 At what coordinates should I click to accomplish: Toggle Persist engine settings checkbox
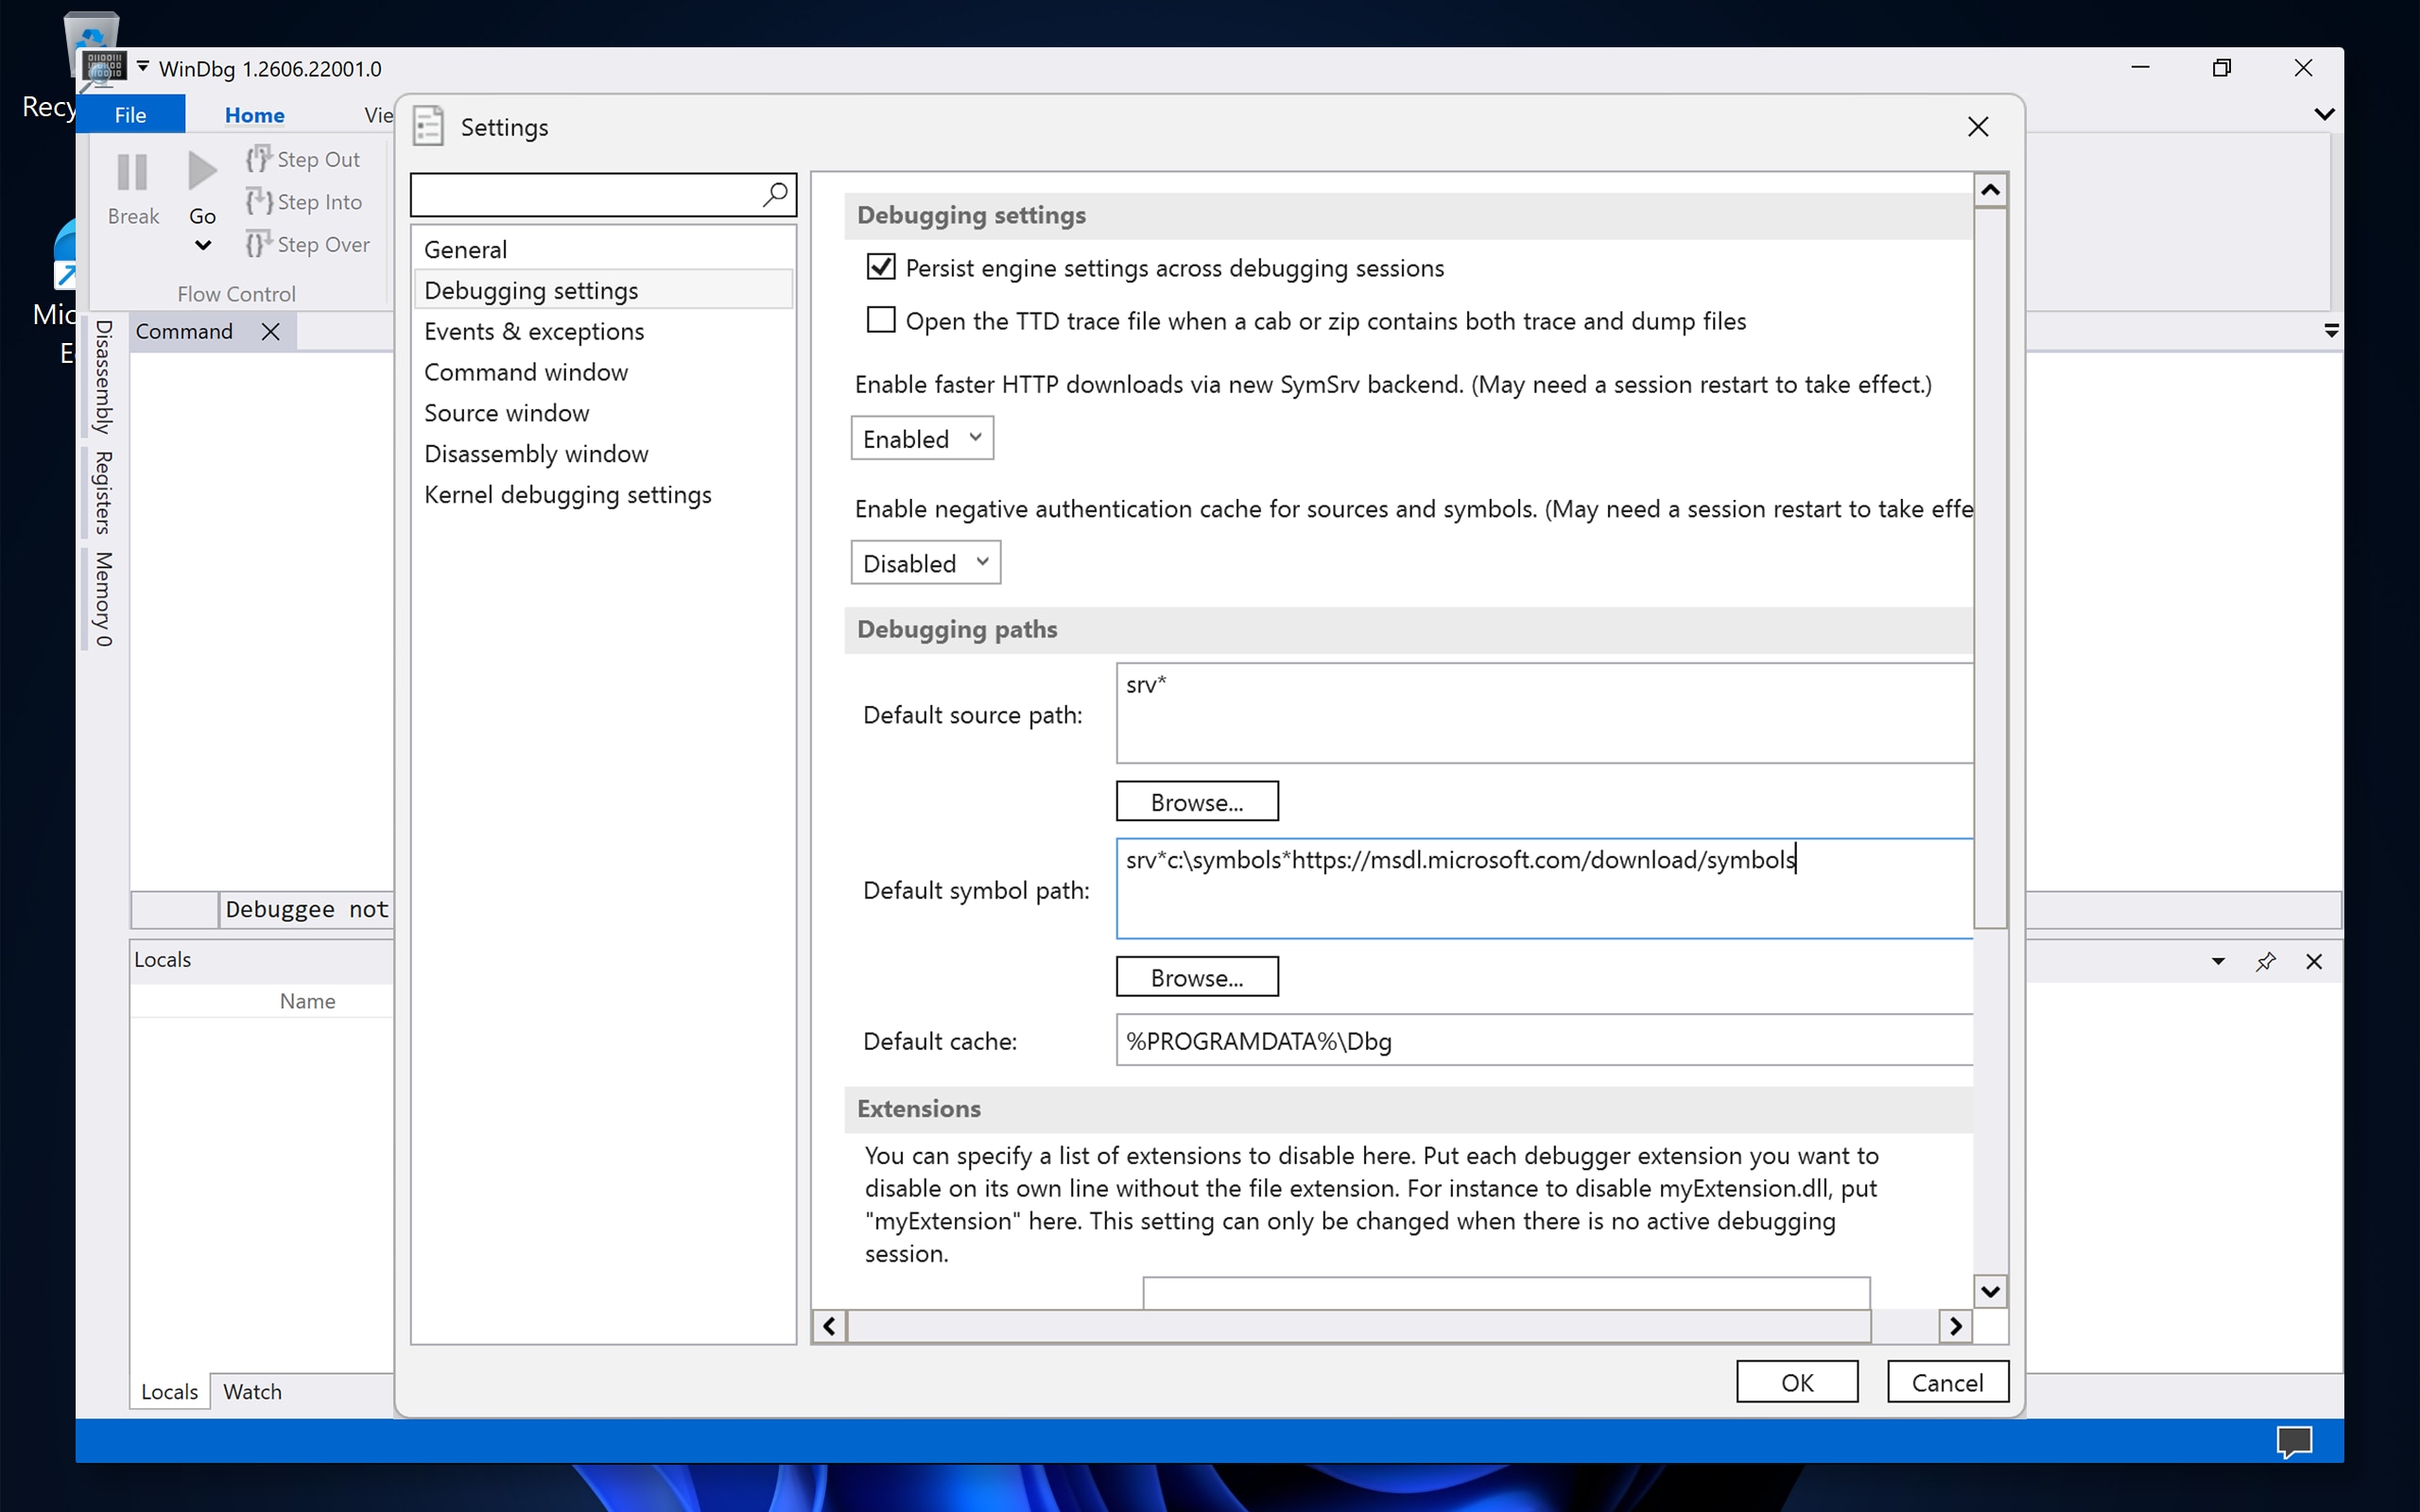[880, 267]
